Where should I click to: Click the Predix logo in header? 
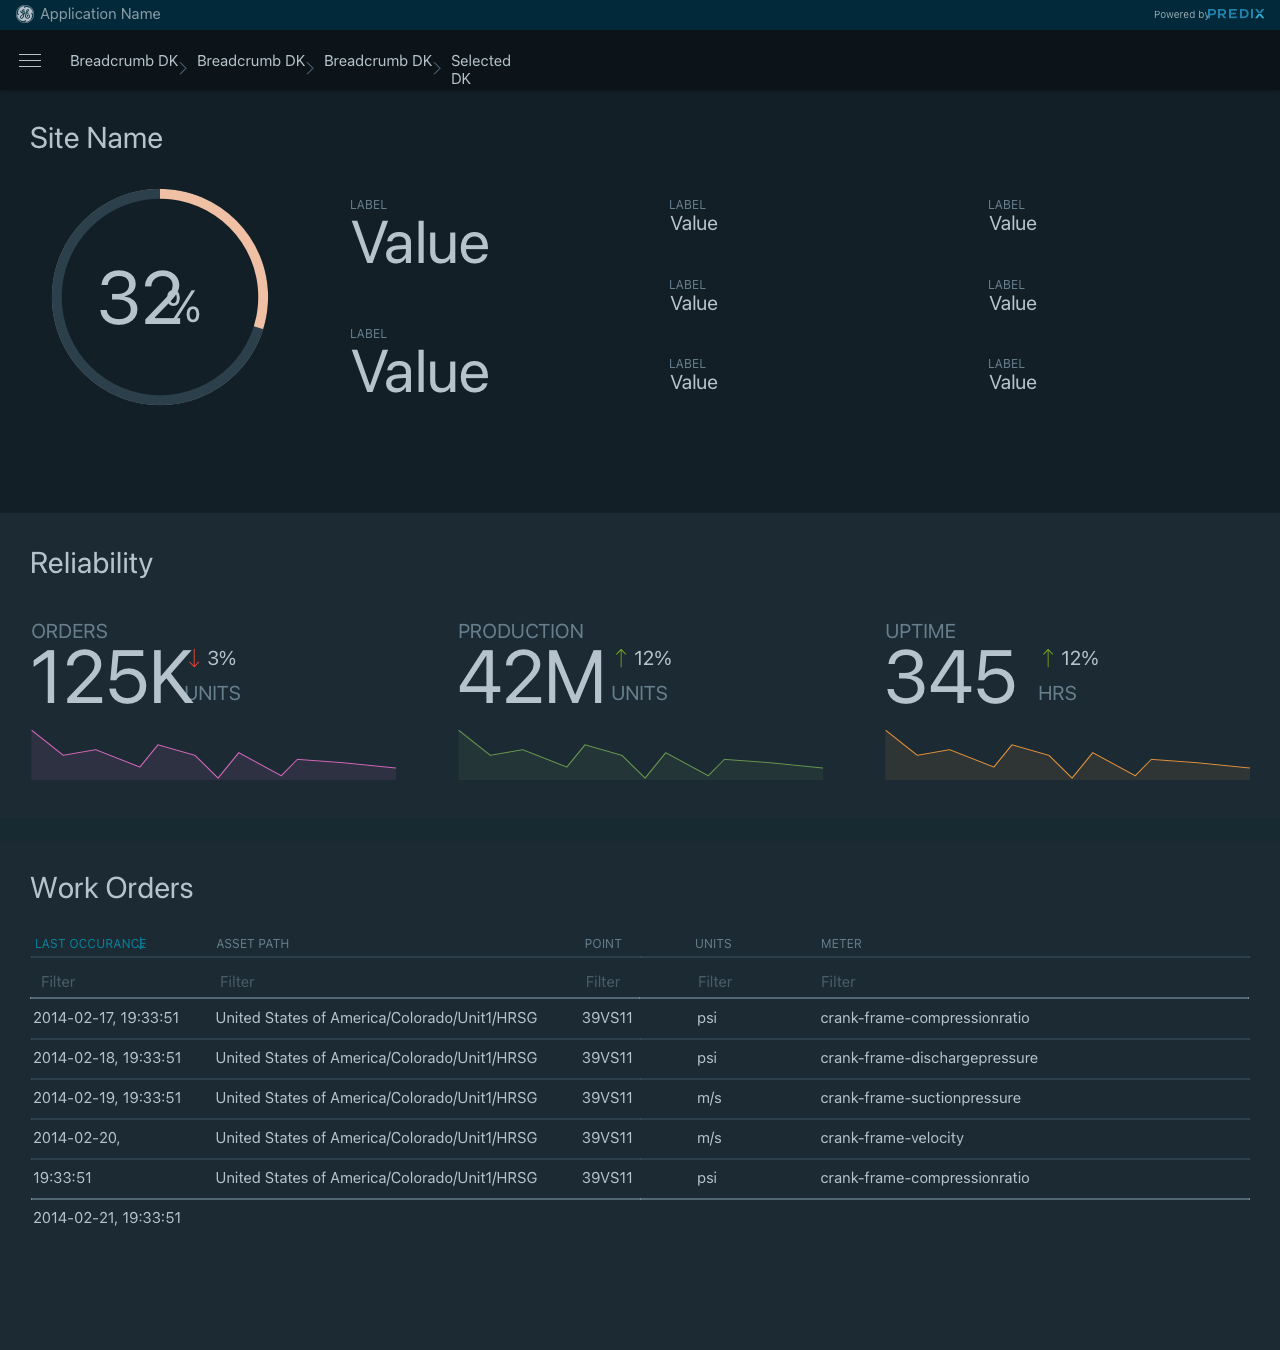coord(1235,14)
